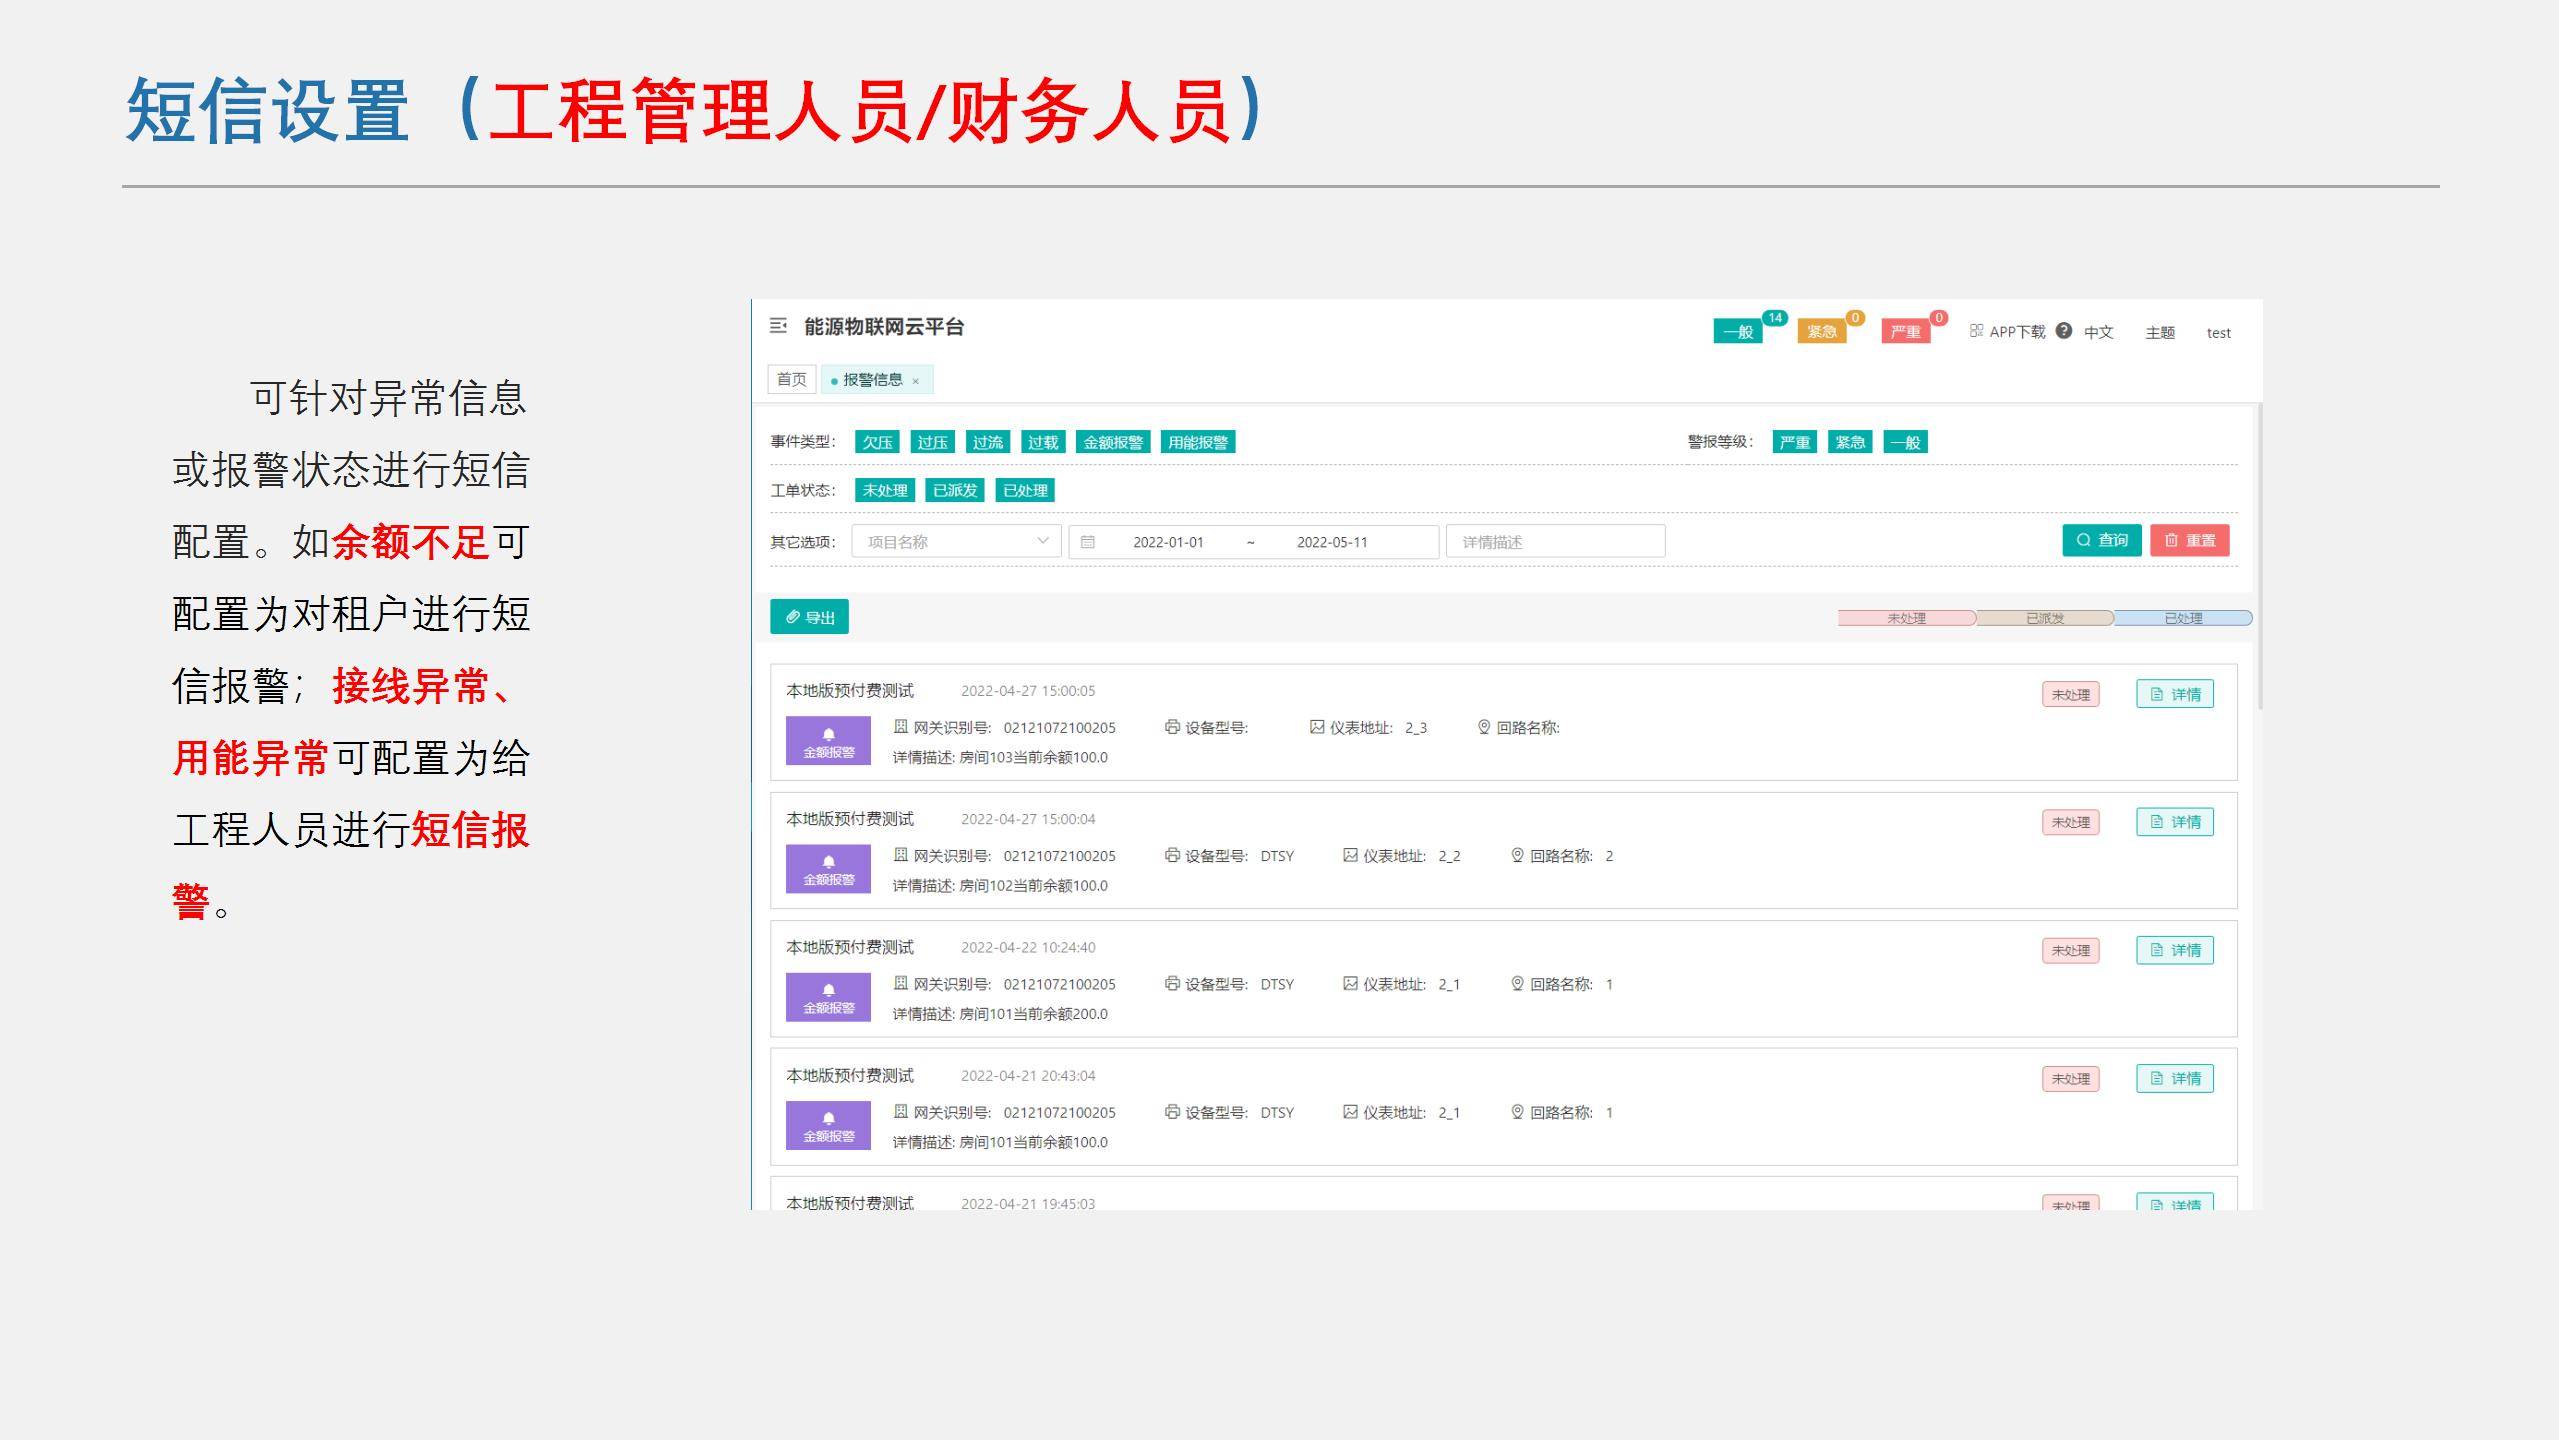Open the 主题 theme menu

[2160, 333]
